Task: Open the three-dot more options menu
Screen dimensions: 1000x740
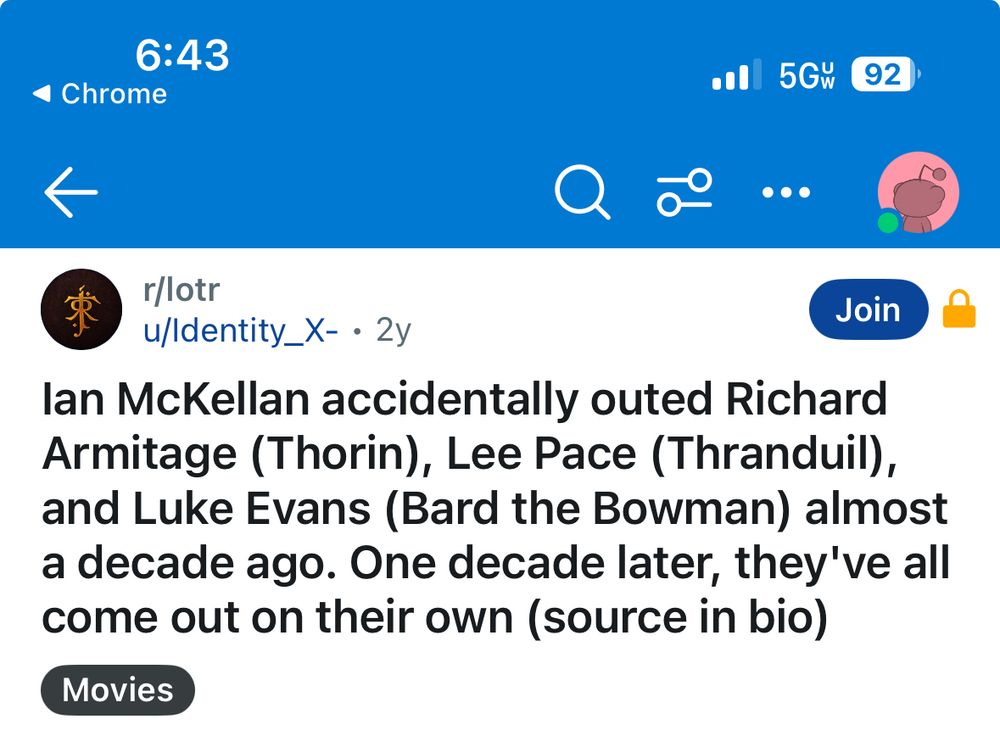Action: click(785, 191)
